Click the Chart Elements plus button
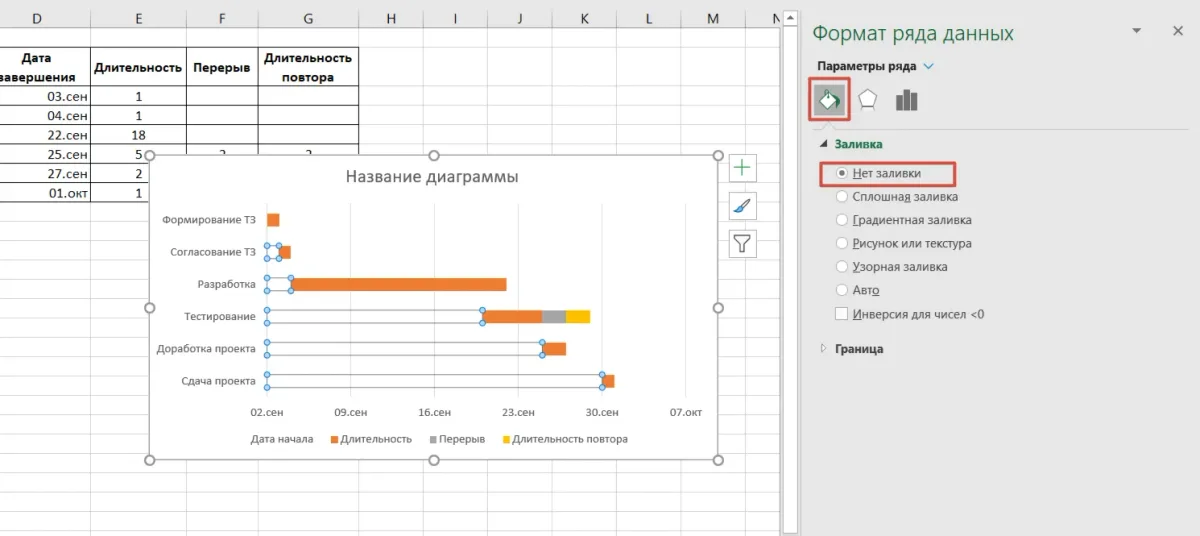 tap(742, 168)
